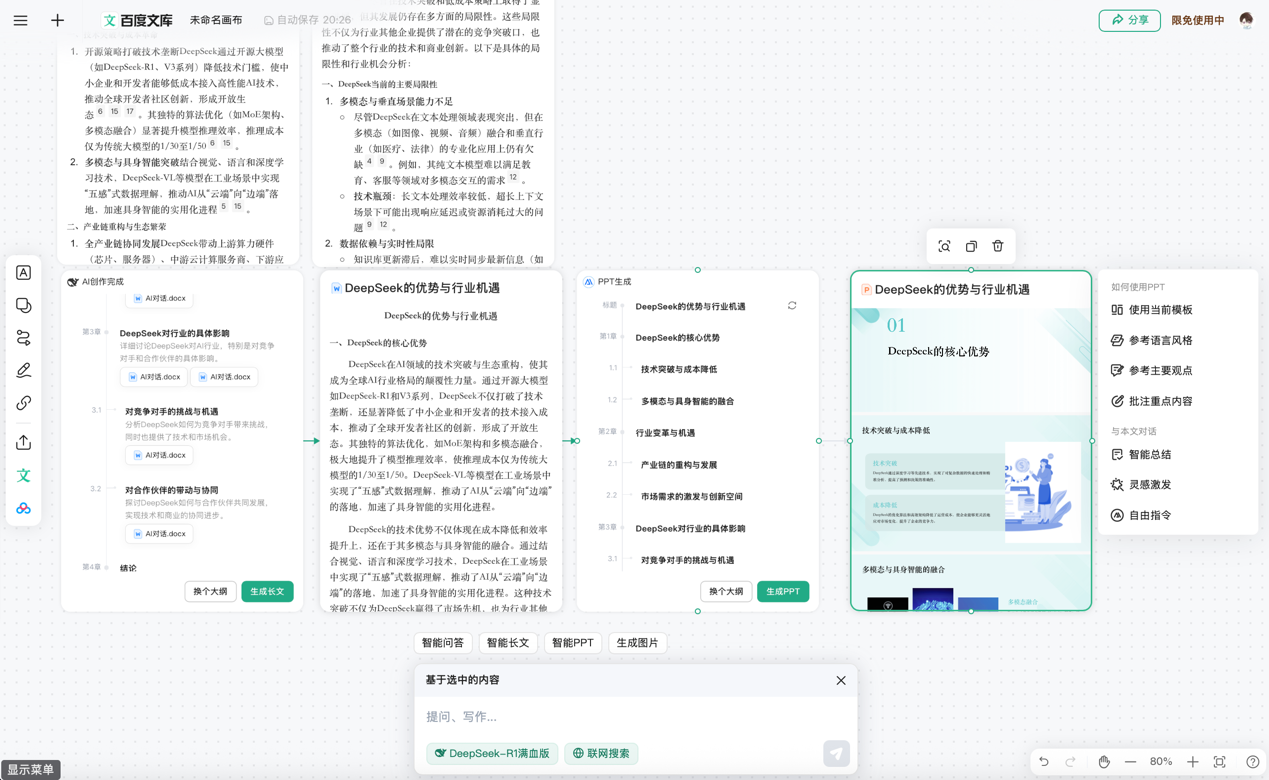Click the Baidu netdisk cloud icon in the left toolbar
The height and width of the screenshot is (780, 1269).
pos(24,509)
